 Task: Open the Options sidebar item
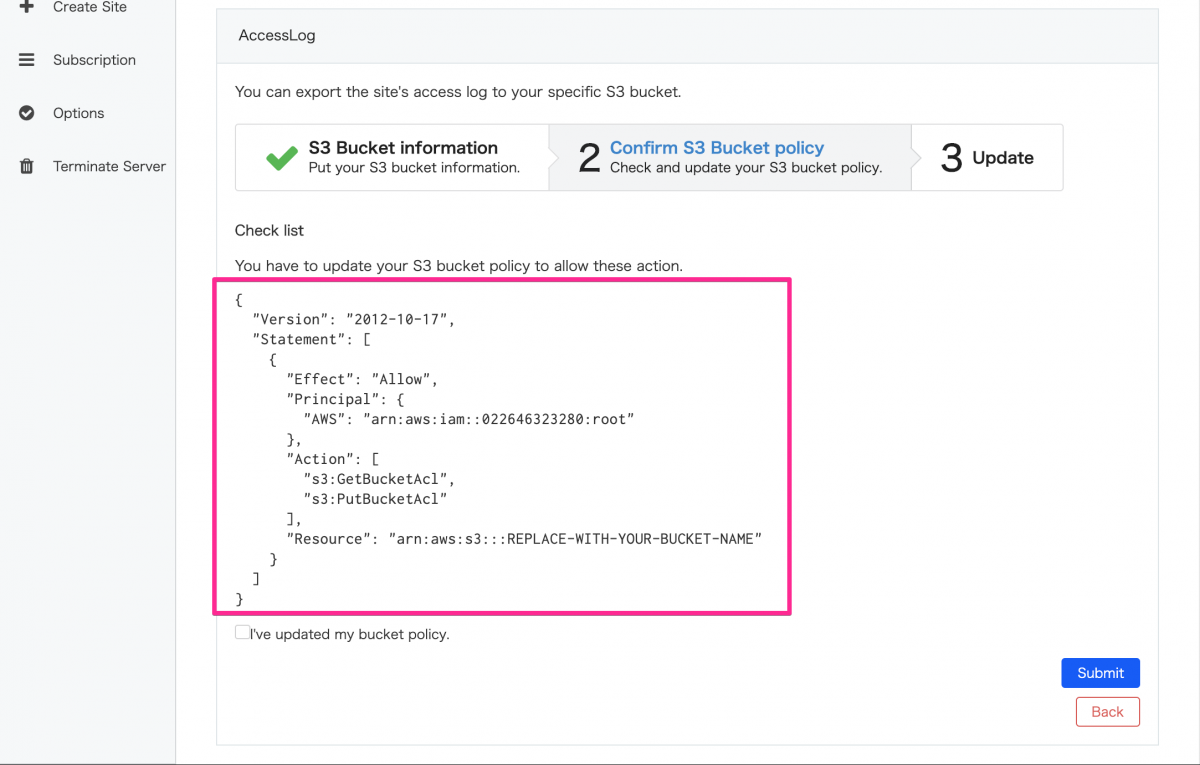(78, 113)
